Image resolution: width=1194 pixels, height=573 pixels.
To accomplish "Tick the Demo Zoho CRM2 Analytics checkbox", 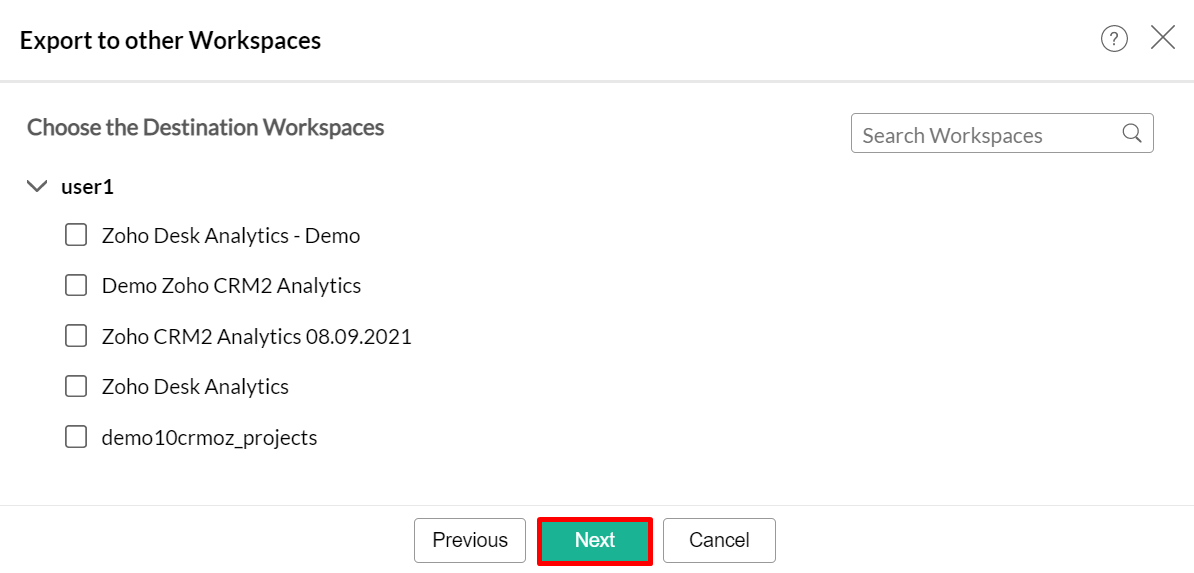I will (x=76, y=286).
